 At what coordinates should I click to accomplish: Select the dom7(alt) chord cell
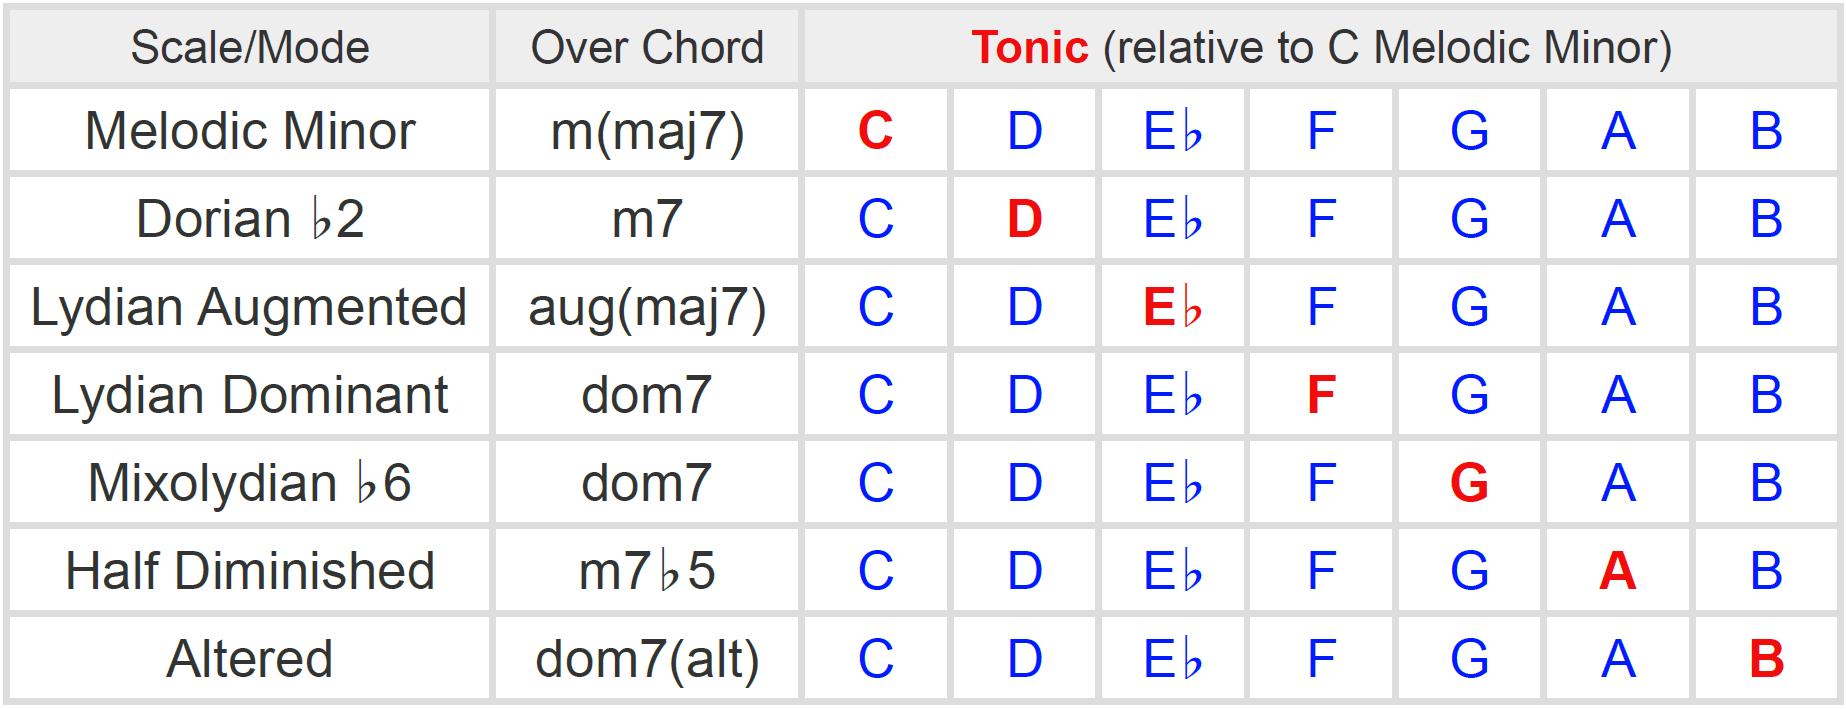click(647, 659)
